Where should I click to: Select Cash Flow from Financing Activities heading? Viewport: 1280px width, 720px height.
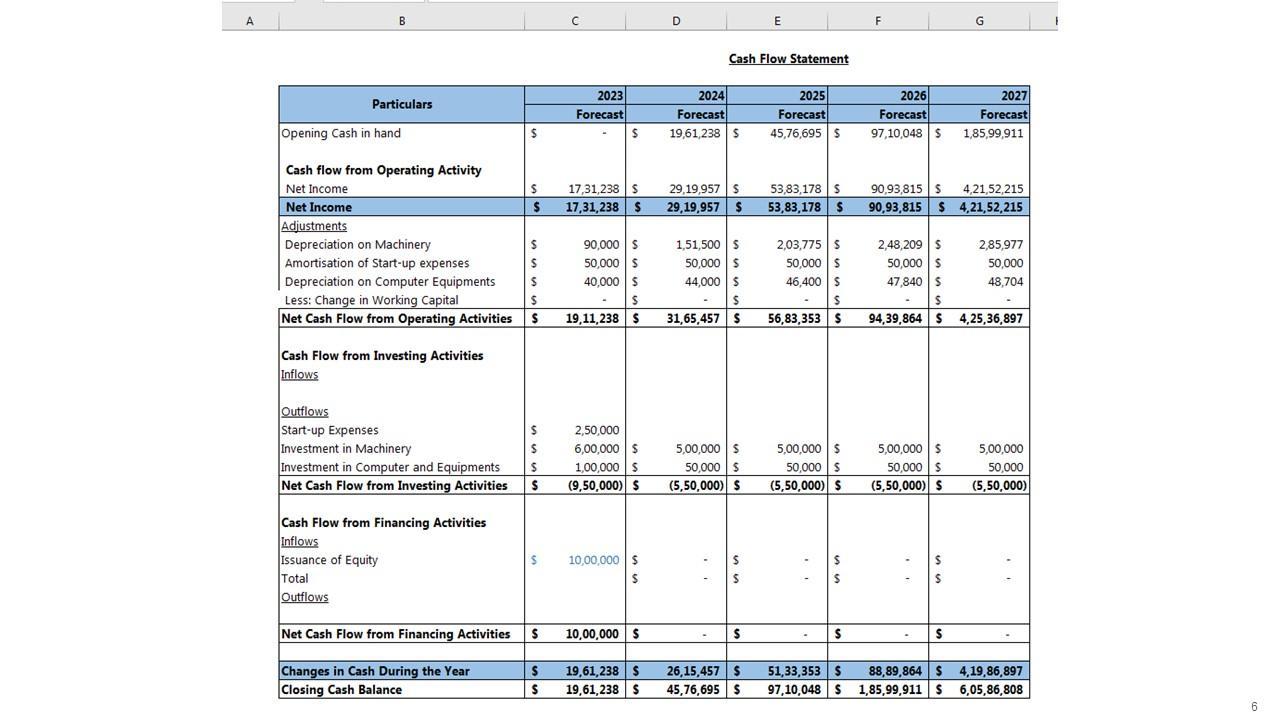[x=383, y=523]
